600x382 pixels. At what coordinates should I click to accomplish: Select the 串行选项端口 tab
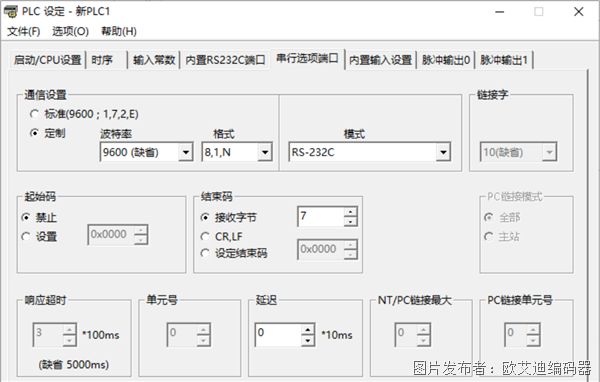click(x=307, y=59)
